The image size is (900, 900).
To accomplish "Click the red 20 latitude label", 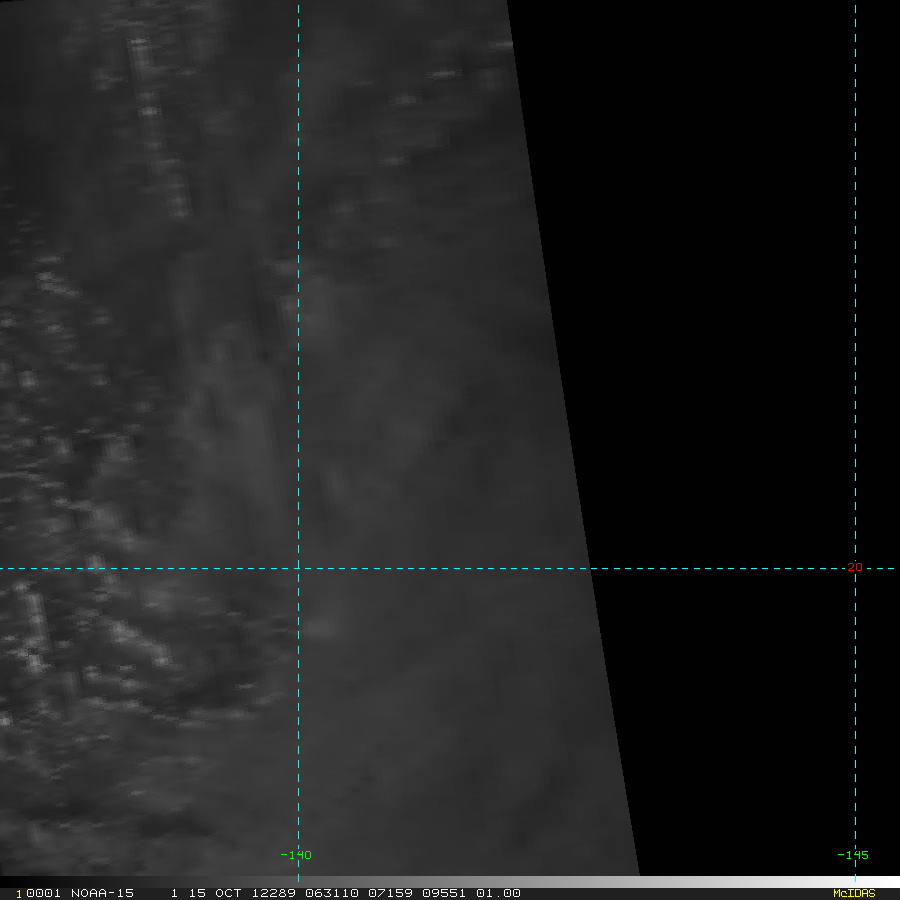I will point(855,567).
